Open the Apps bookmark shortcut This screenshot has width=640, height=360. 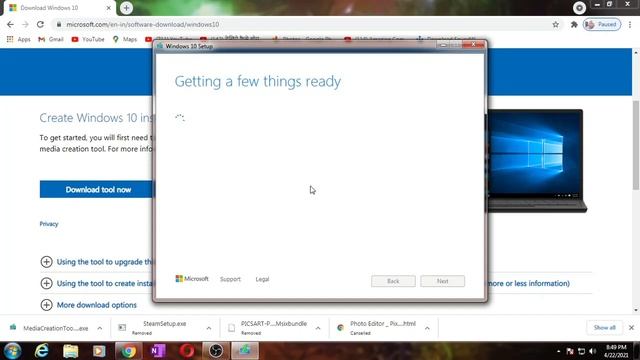click(x=19, y=39)
